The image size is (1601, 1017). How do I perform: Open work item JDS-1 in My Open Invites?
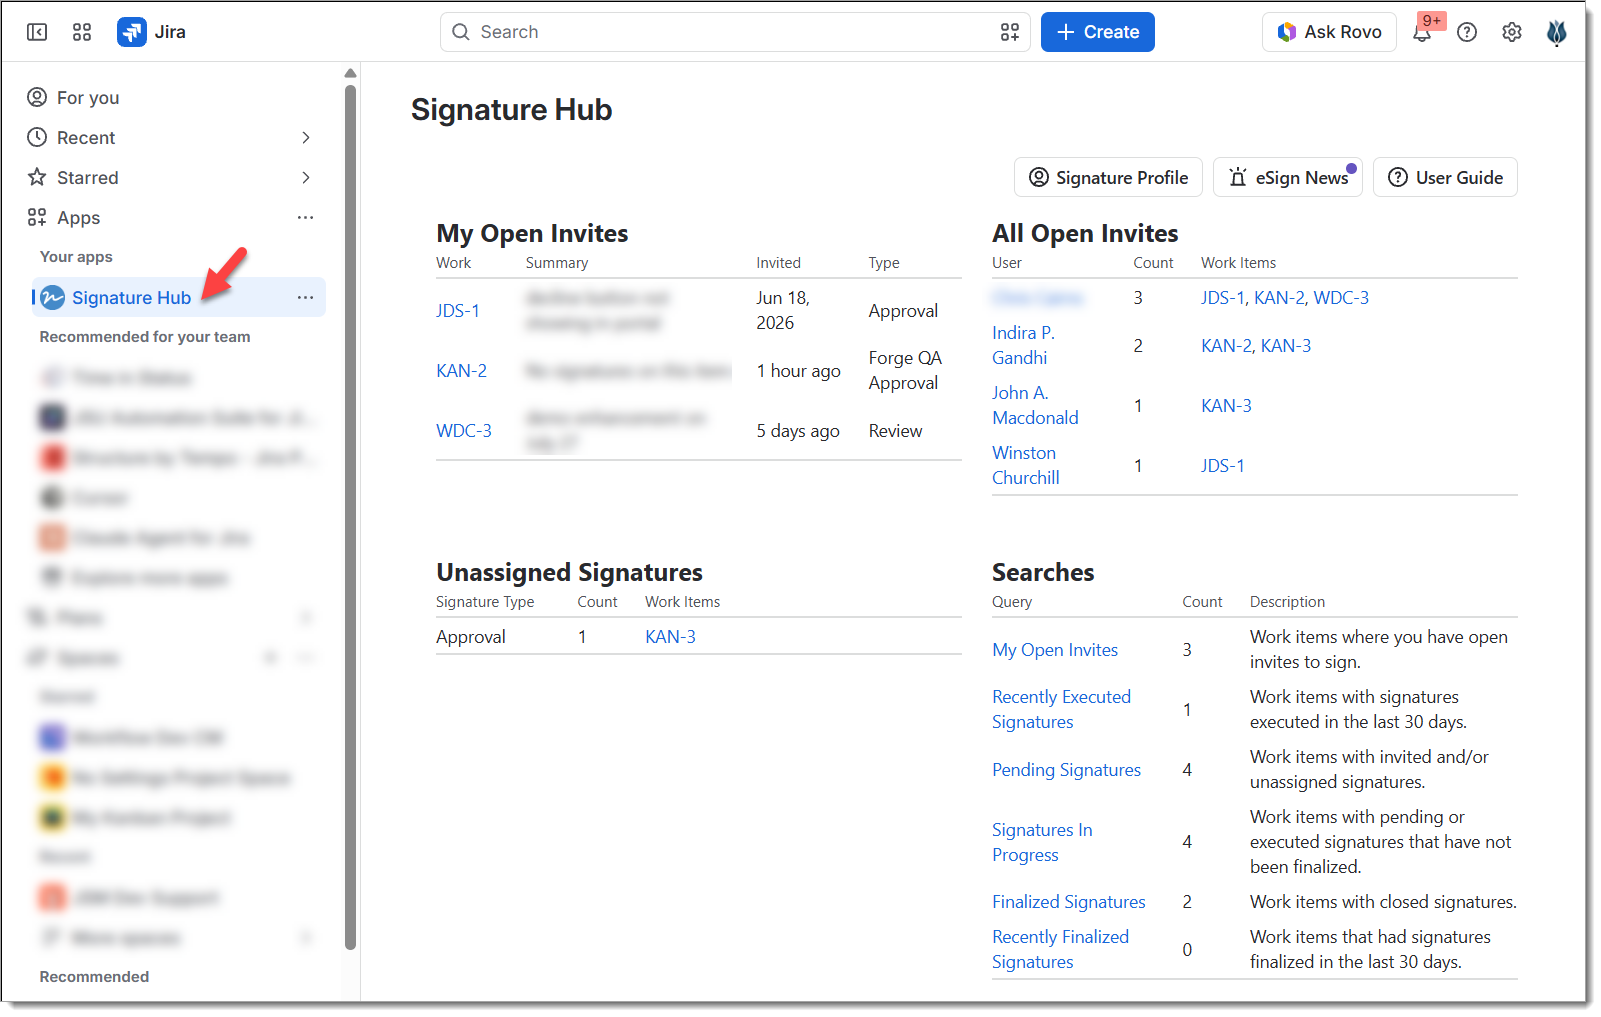pyautogui.click(x=458, y=311)
